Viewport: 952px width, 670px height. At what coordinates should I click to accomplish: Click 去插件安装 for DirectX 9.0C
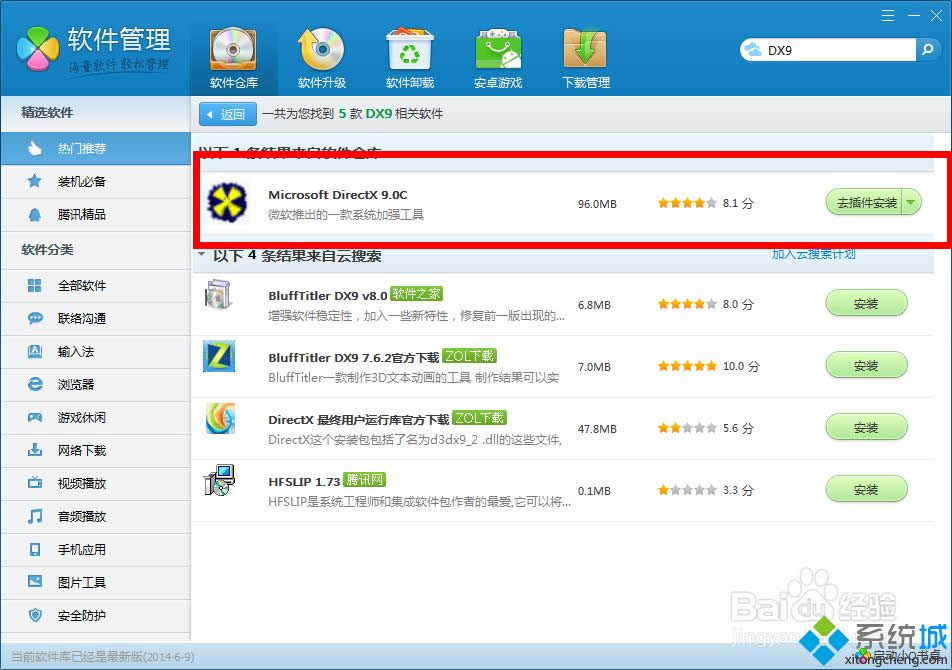(866, 203)
